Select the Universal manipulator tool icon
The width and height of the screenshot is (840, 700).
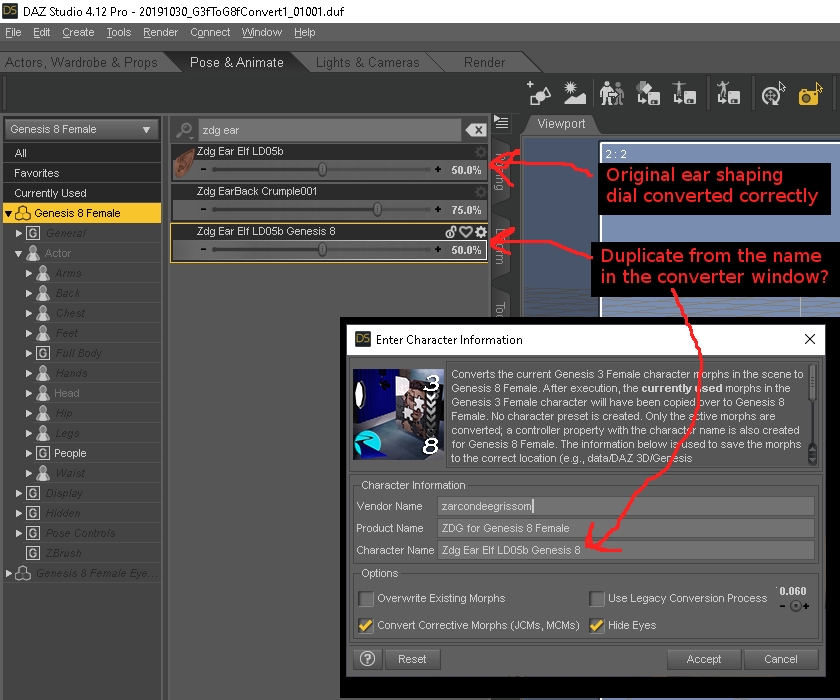coord(773,93)
